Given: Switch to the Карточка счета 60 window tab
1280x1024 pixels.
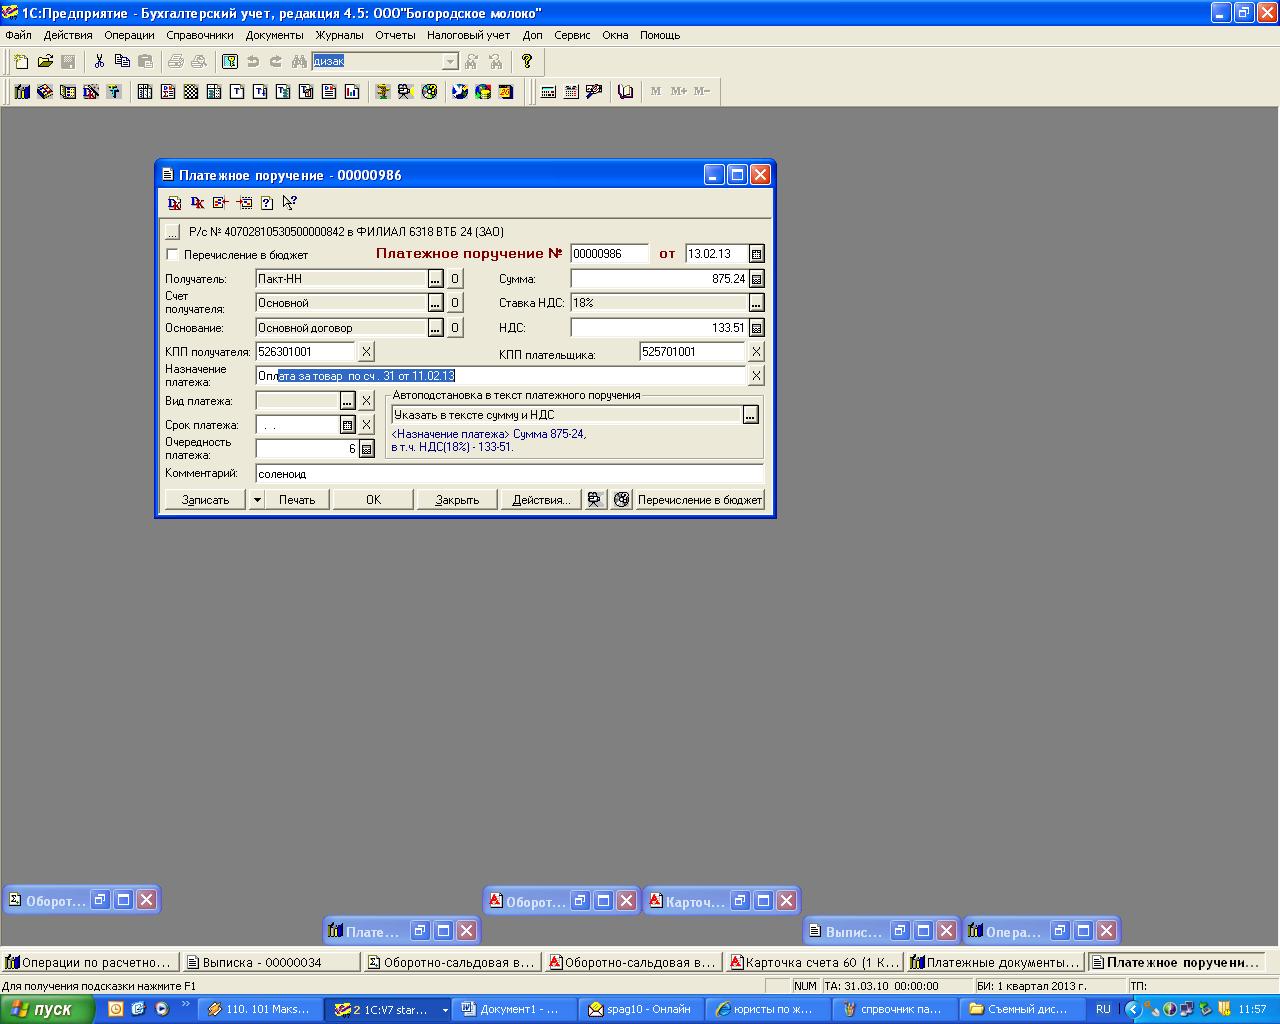Looking at the screenshot, I should tap(814, 962).
